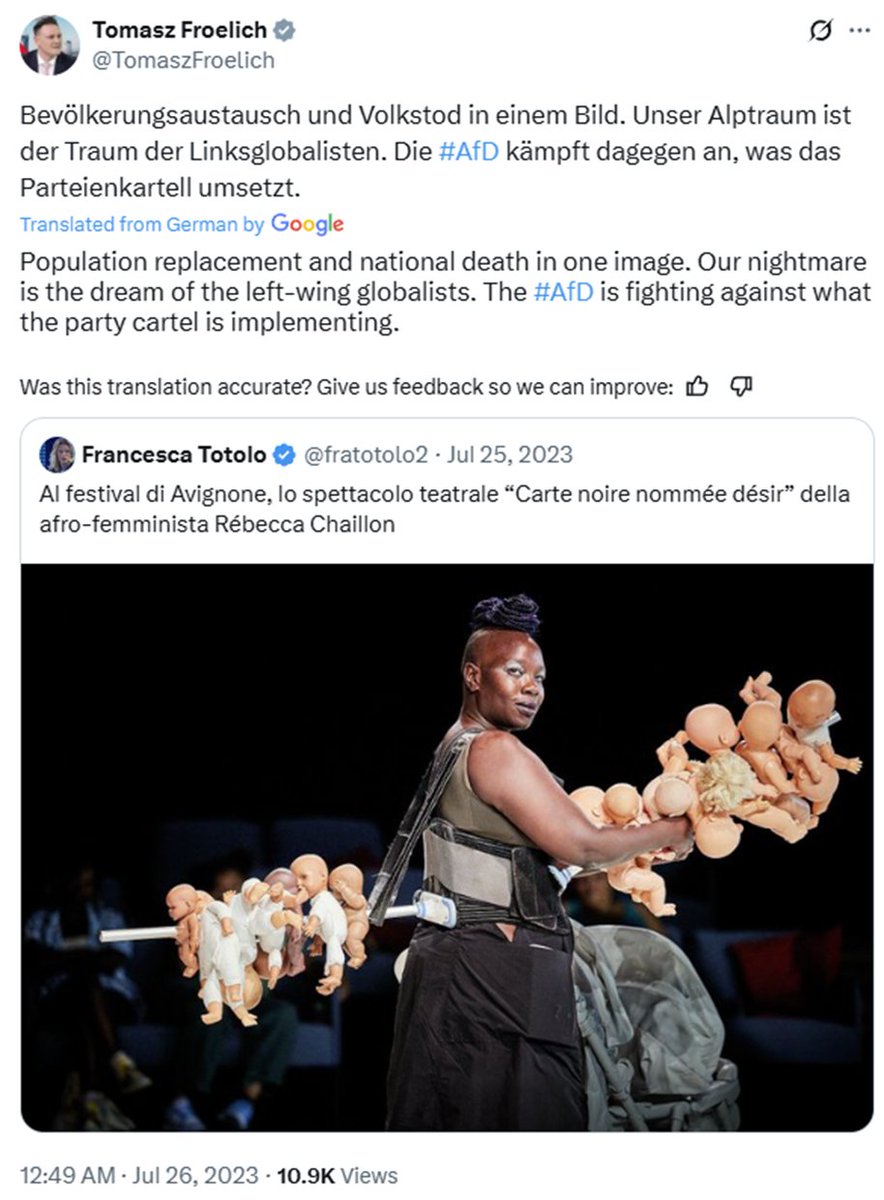The height and width of the screenshot is (1200, 884).
Task: Click the @fratotolo2 handle
Action: pyautogui.click(x=364, y=455)
